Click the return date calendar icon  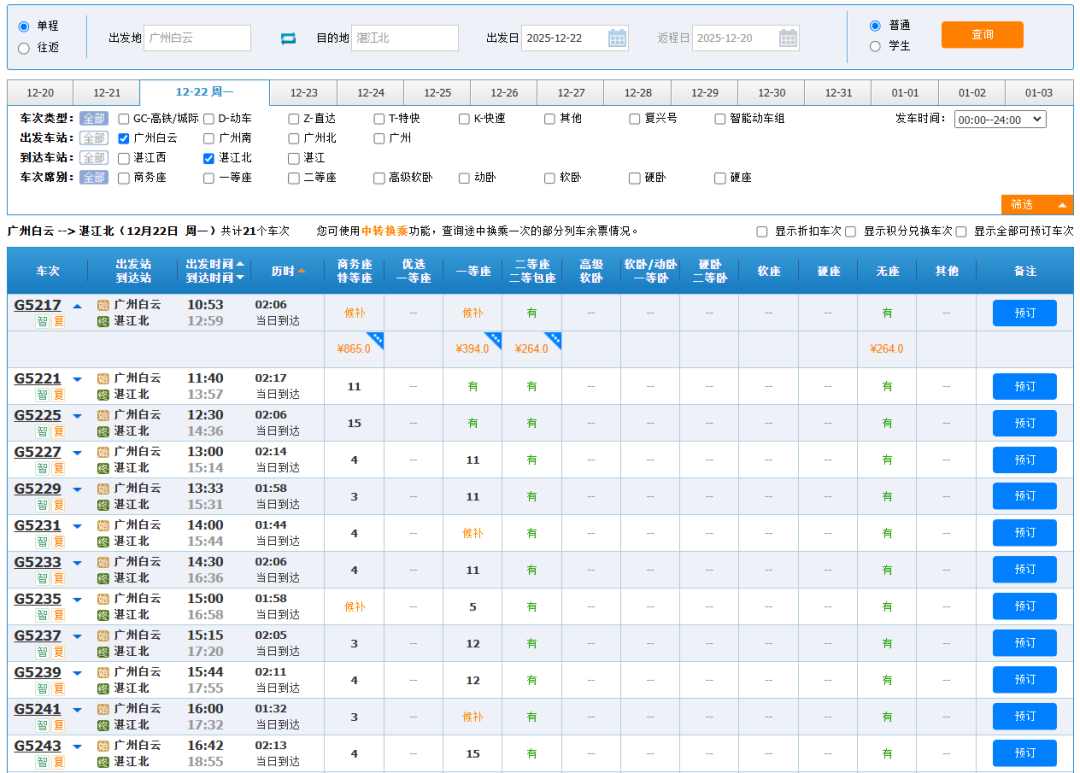pyautogui.click(x=788, y=38)
